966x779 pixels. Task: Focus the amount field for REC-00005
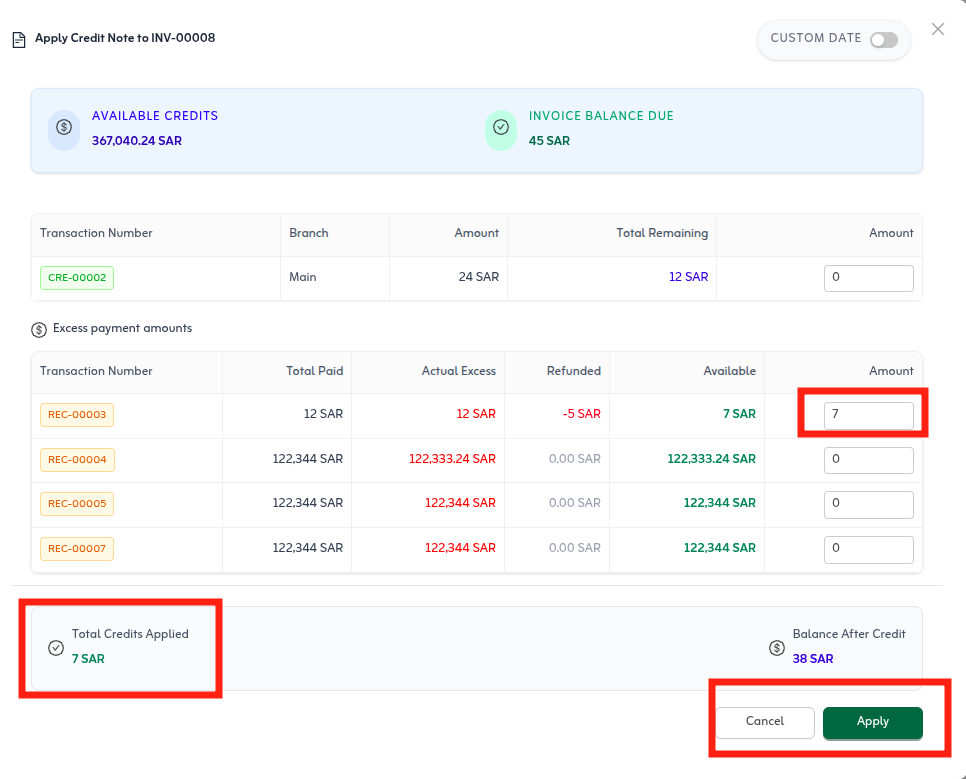(x=869, y=505)
